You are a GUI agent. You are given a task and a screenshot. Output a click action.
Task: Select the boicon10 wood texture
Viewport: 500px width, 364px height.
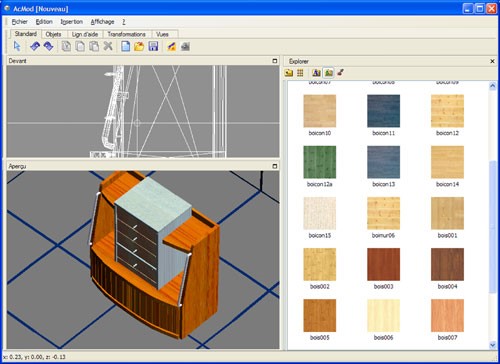(x=320, y=111)
